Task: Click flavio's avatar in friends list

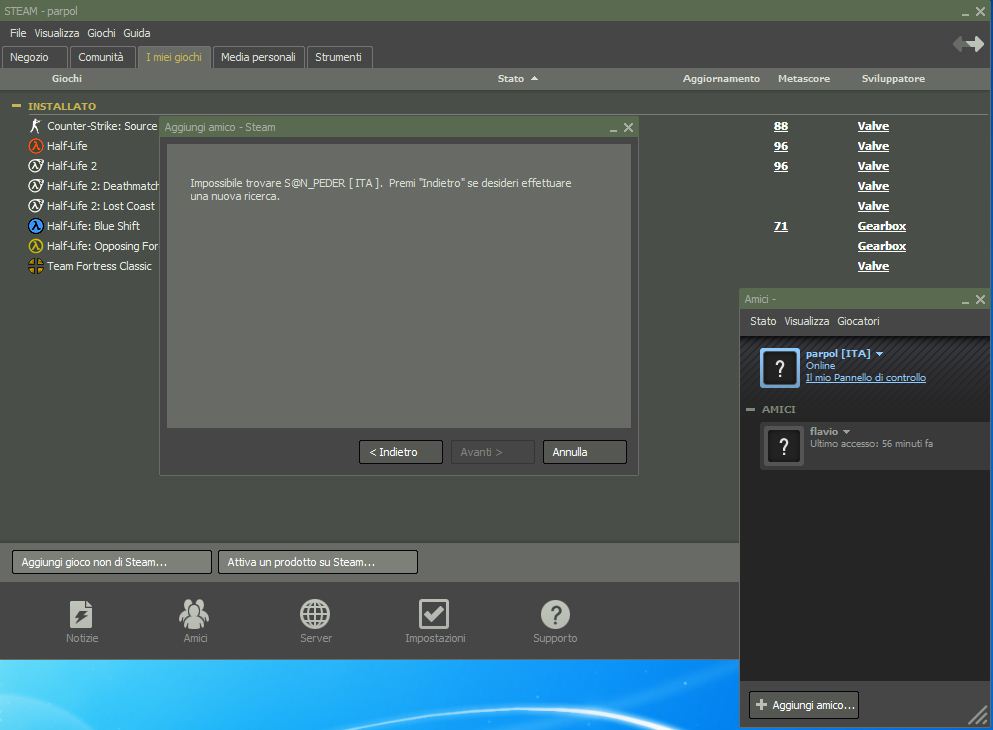Action: coord(783,446)
